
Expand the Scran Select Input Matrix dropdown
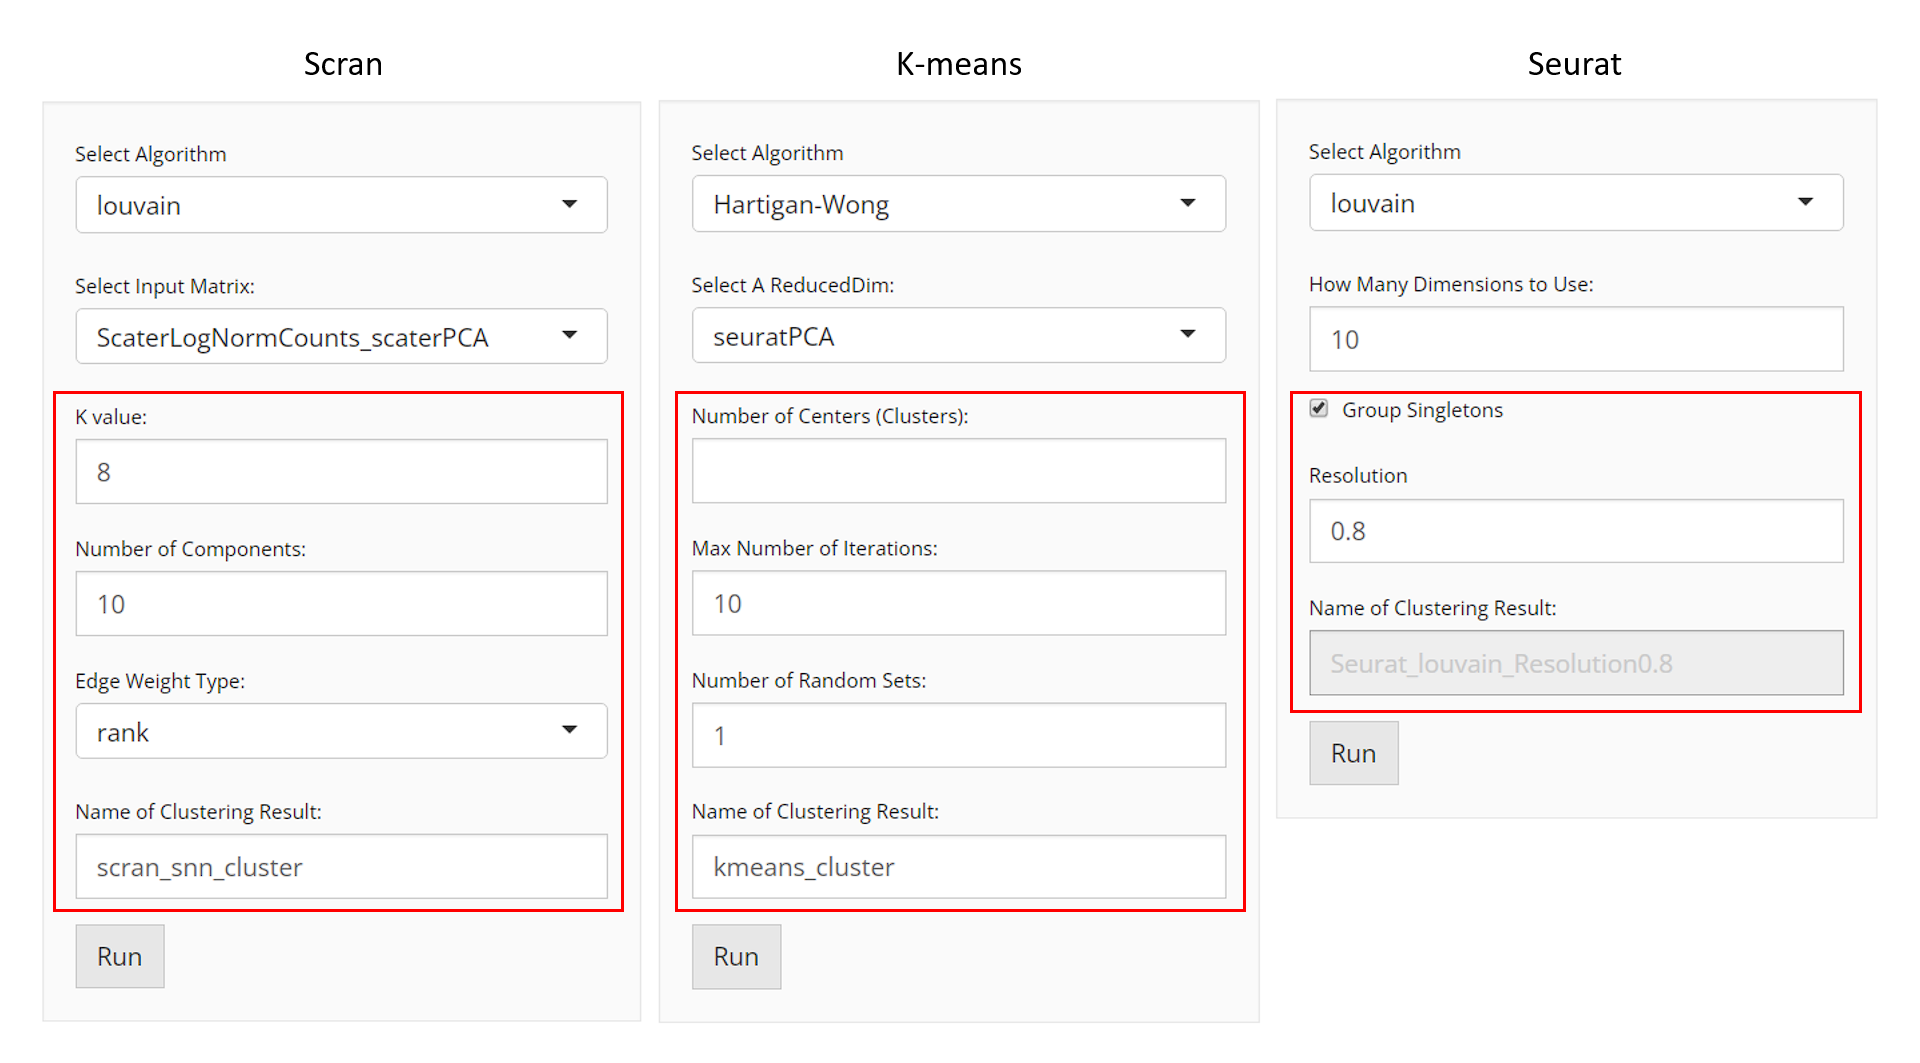tap(341, 337)
